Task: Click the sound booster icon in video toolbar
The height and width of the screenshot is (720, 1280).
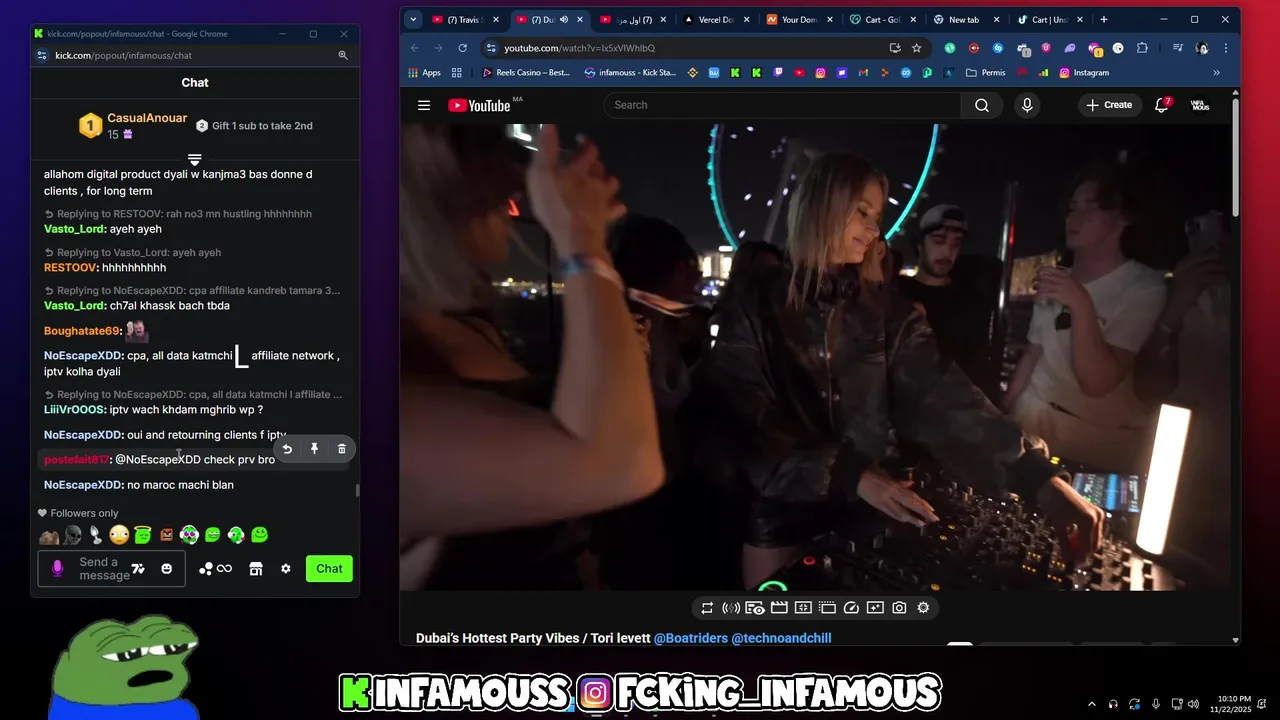Action: tap(731, 608)
